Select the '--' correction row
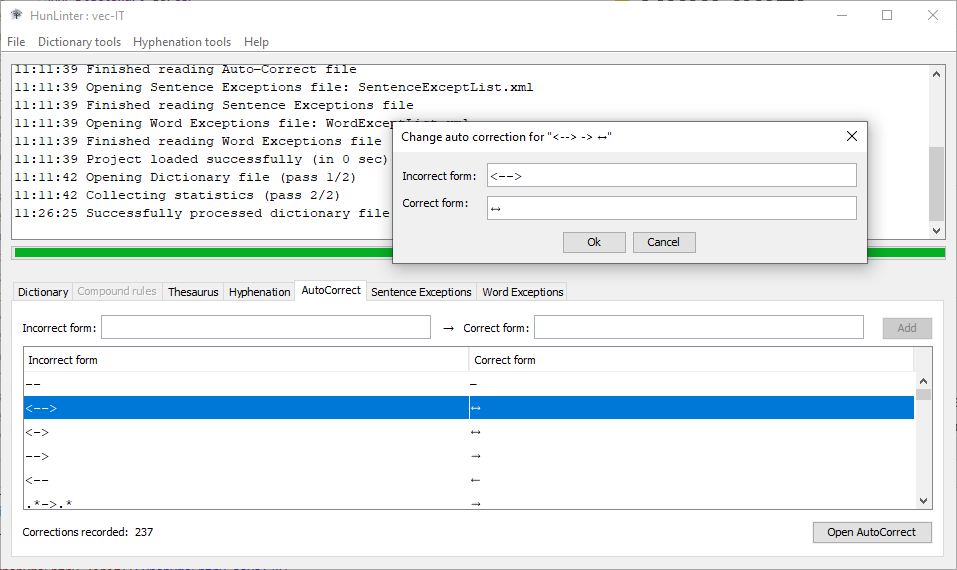 pos(469,384)
